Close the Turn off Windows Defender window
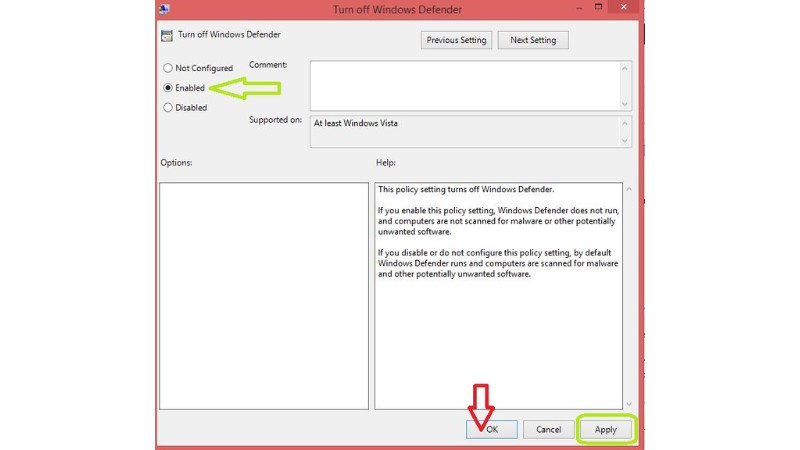 pos(623,7)
